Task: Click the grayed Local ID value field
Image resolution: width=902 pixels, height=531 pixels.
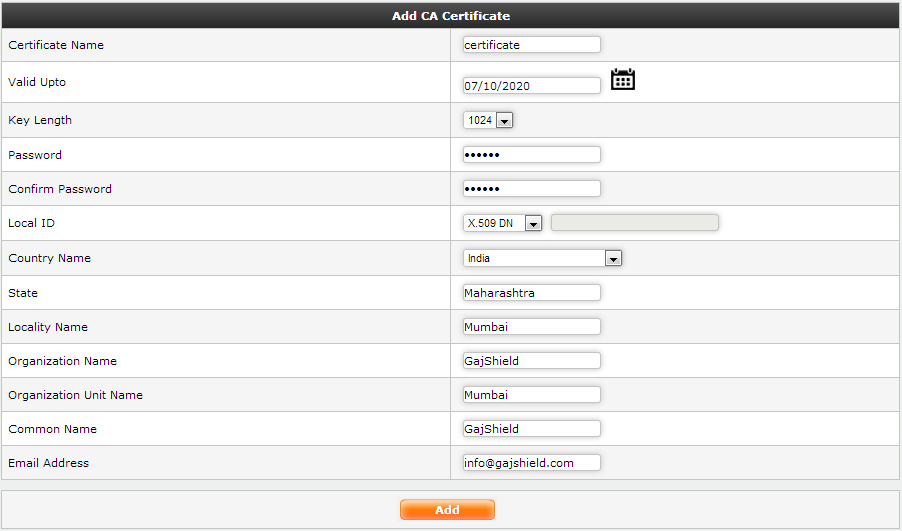Action: tap(634, 223)
